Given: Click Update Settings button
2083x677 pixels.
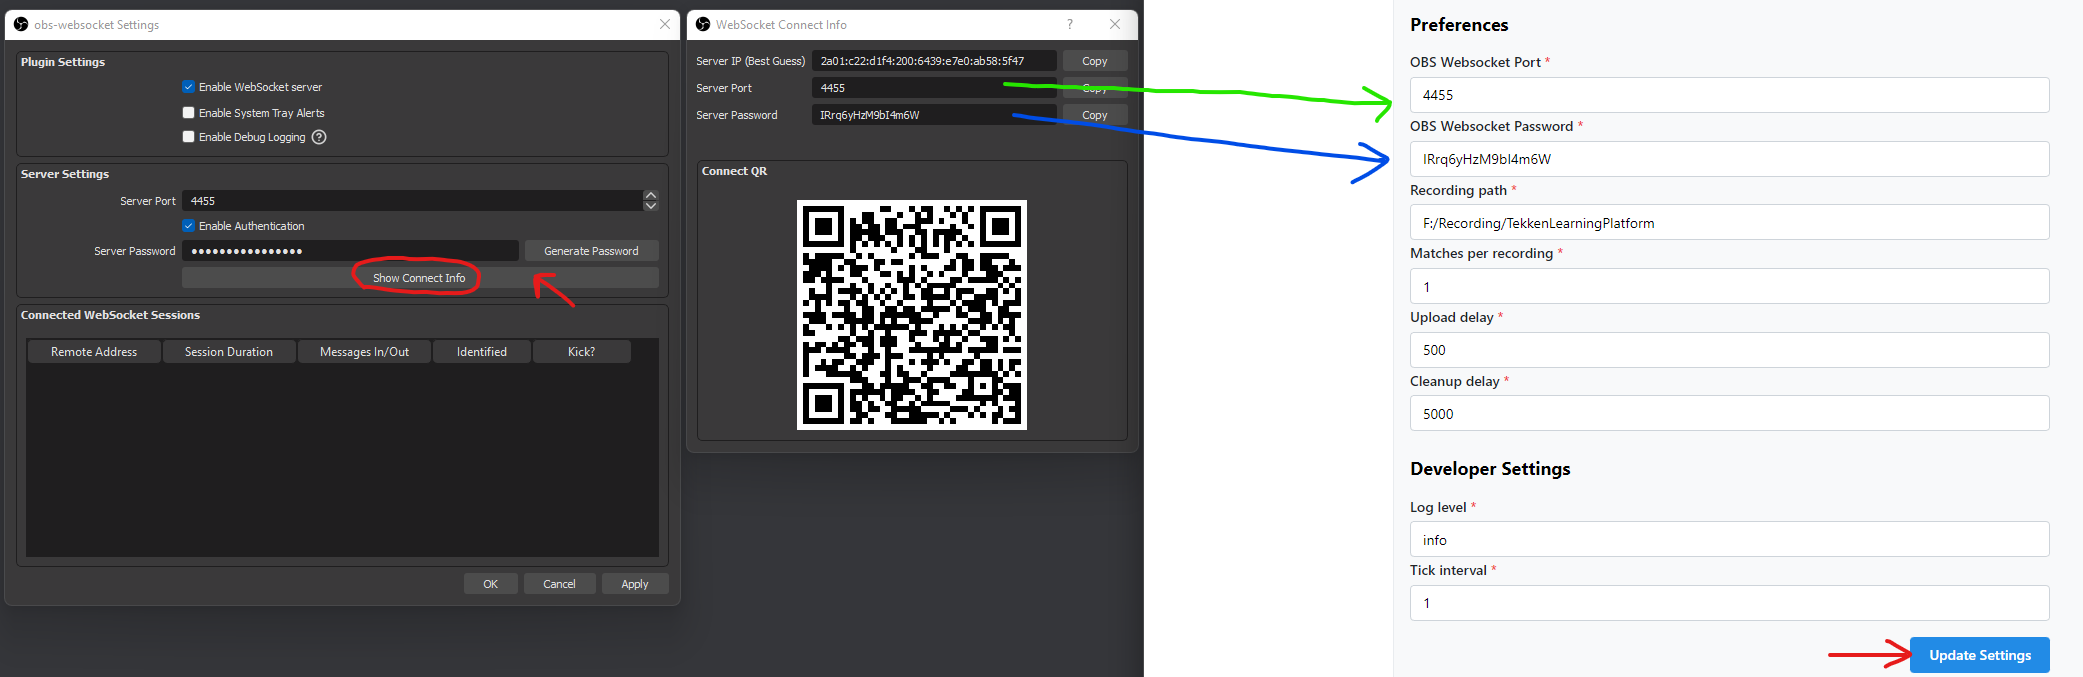Looking at the screenshot, I should pos(1980,655).
